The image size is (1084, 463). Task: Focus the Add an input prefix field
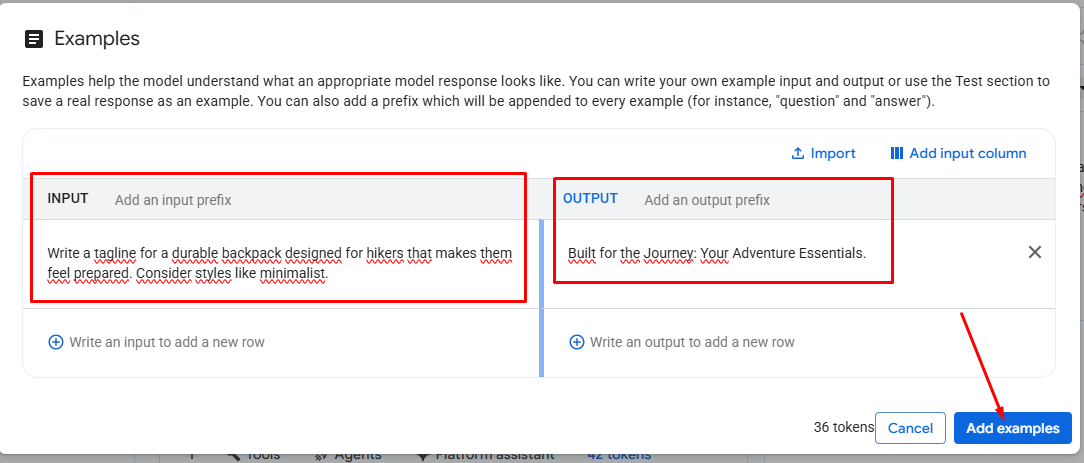pos(173,200)
